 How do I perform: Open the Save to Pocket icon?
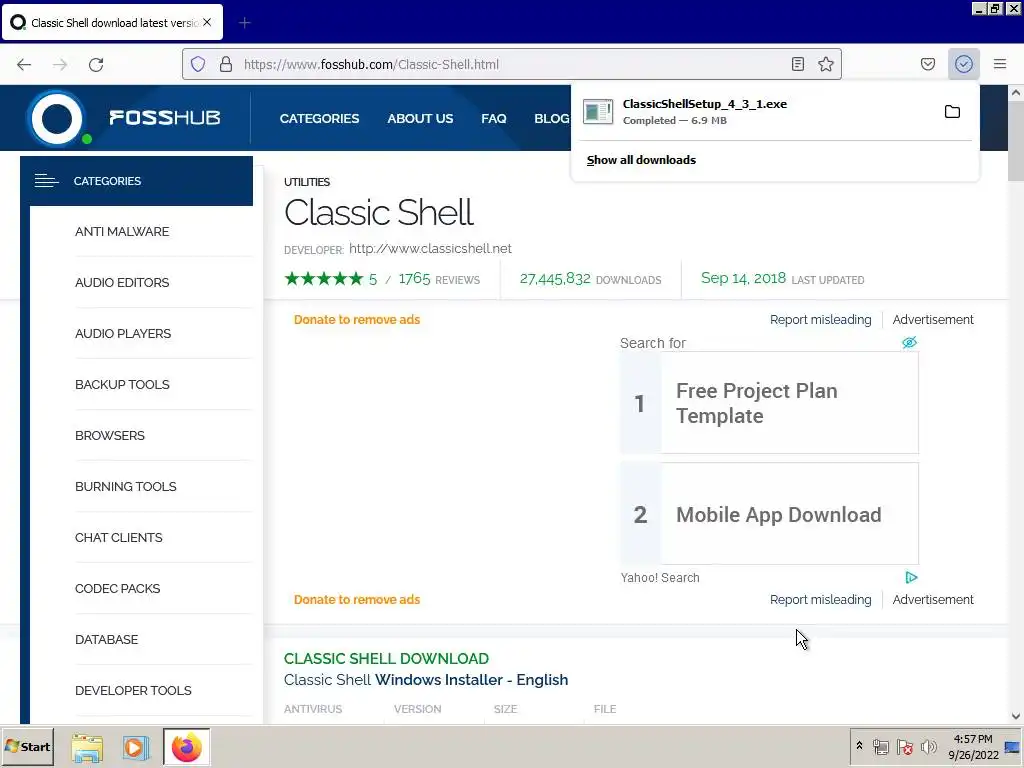pyautogui.click(x=927, y=64)
